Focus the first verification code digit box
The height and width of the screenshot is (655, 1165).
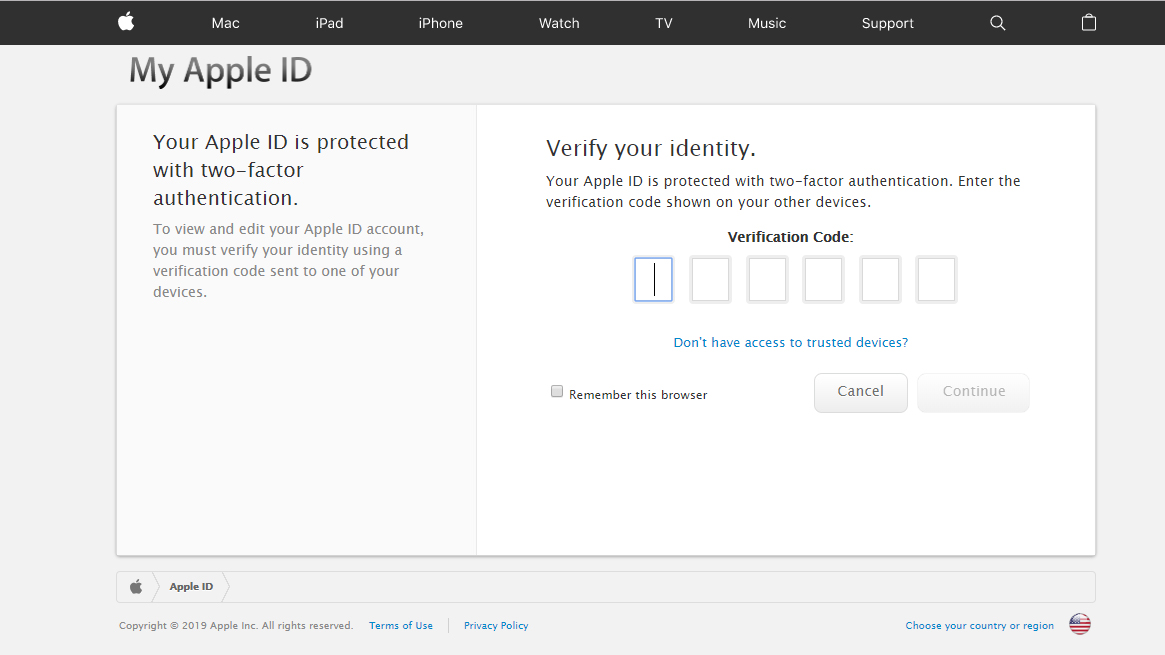(653, 279)
